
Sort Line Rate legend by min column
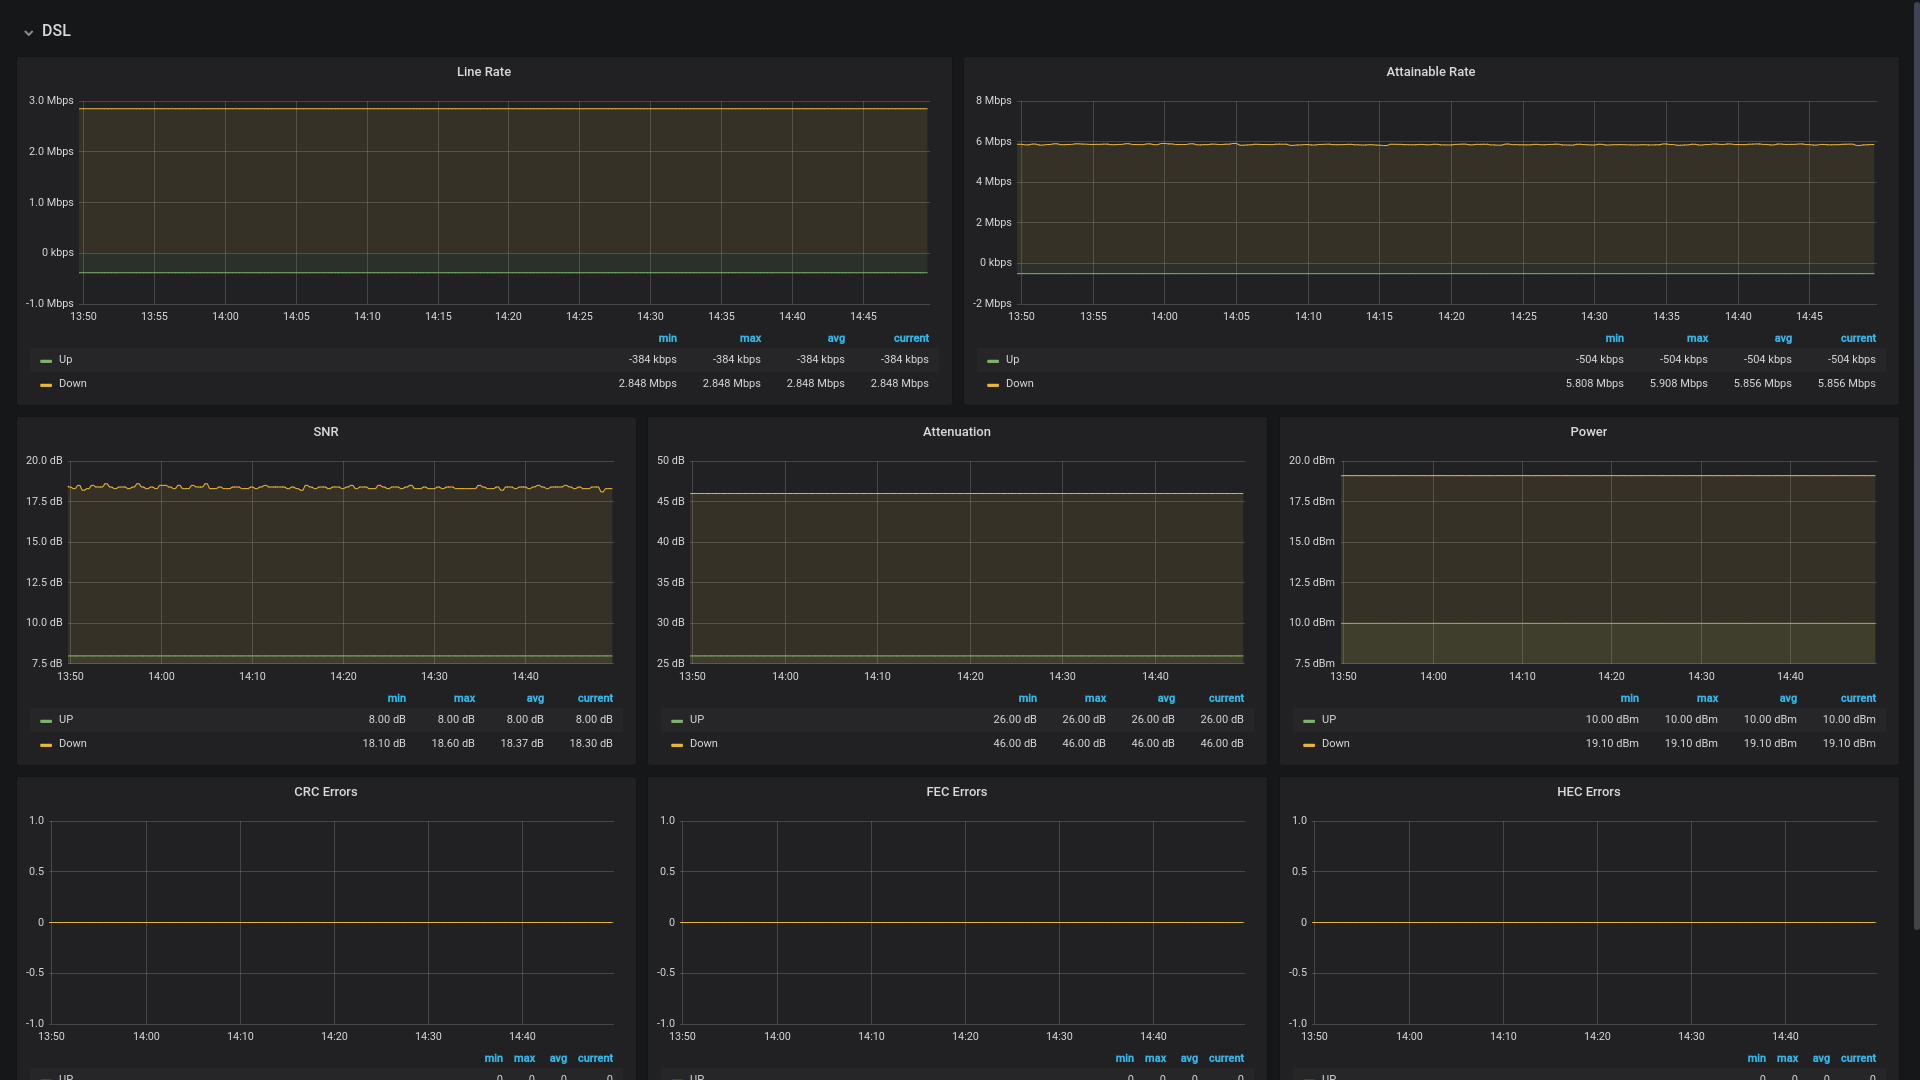coord(667,339)
